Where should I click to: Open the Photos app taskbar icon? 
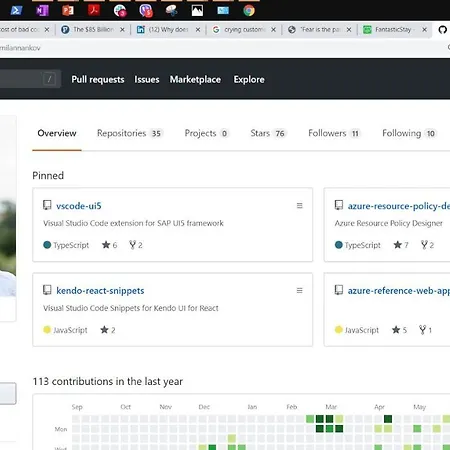coord(197,11)
